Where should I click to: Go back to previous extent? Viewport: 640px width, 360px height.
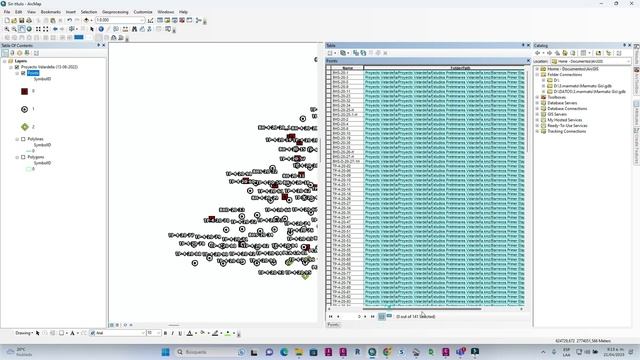[x=55, y=29]
